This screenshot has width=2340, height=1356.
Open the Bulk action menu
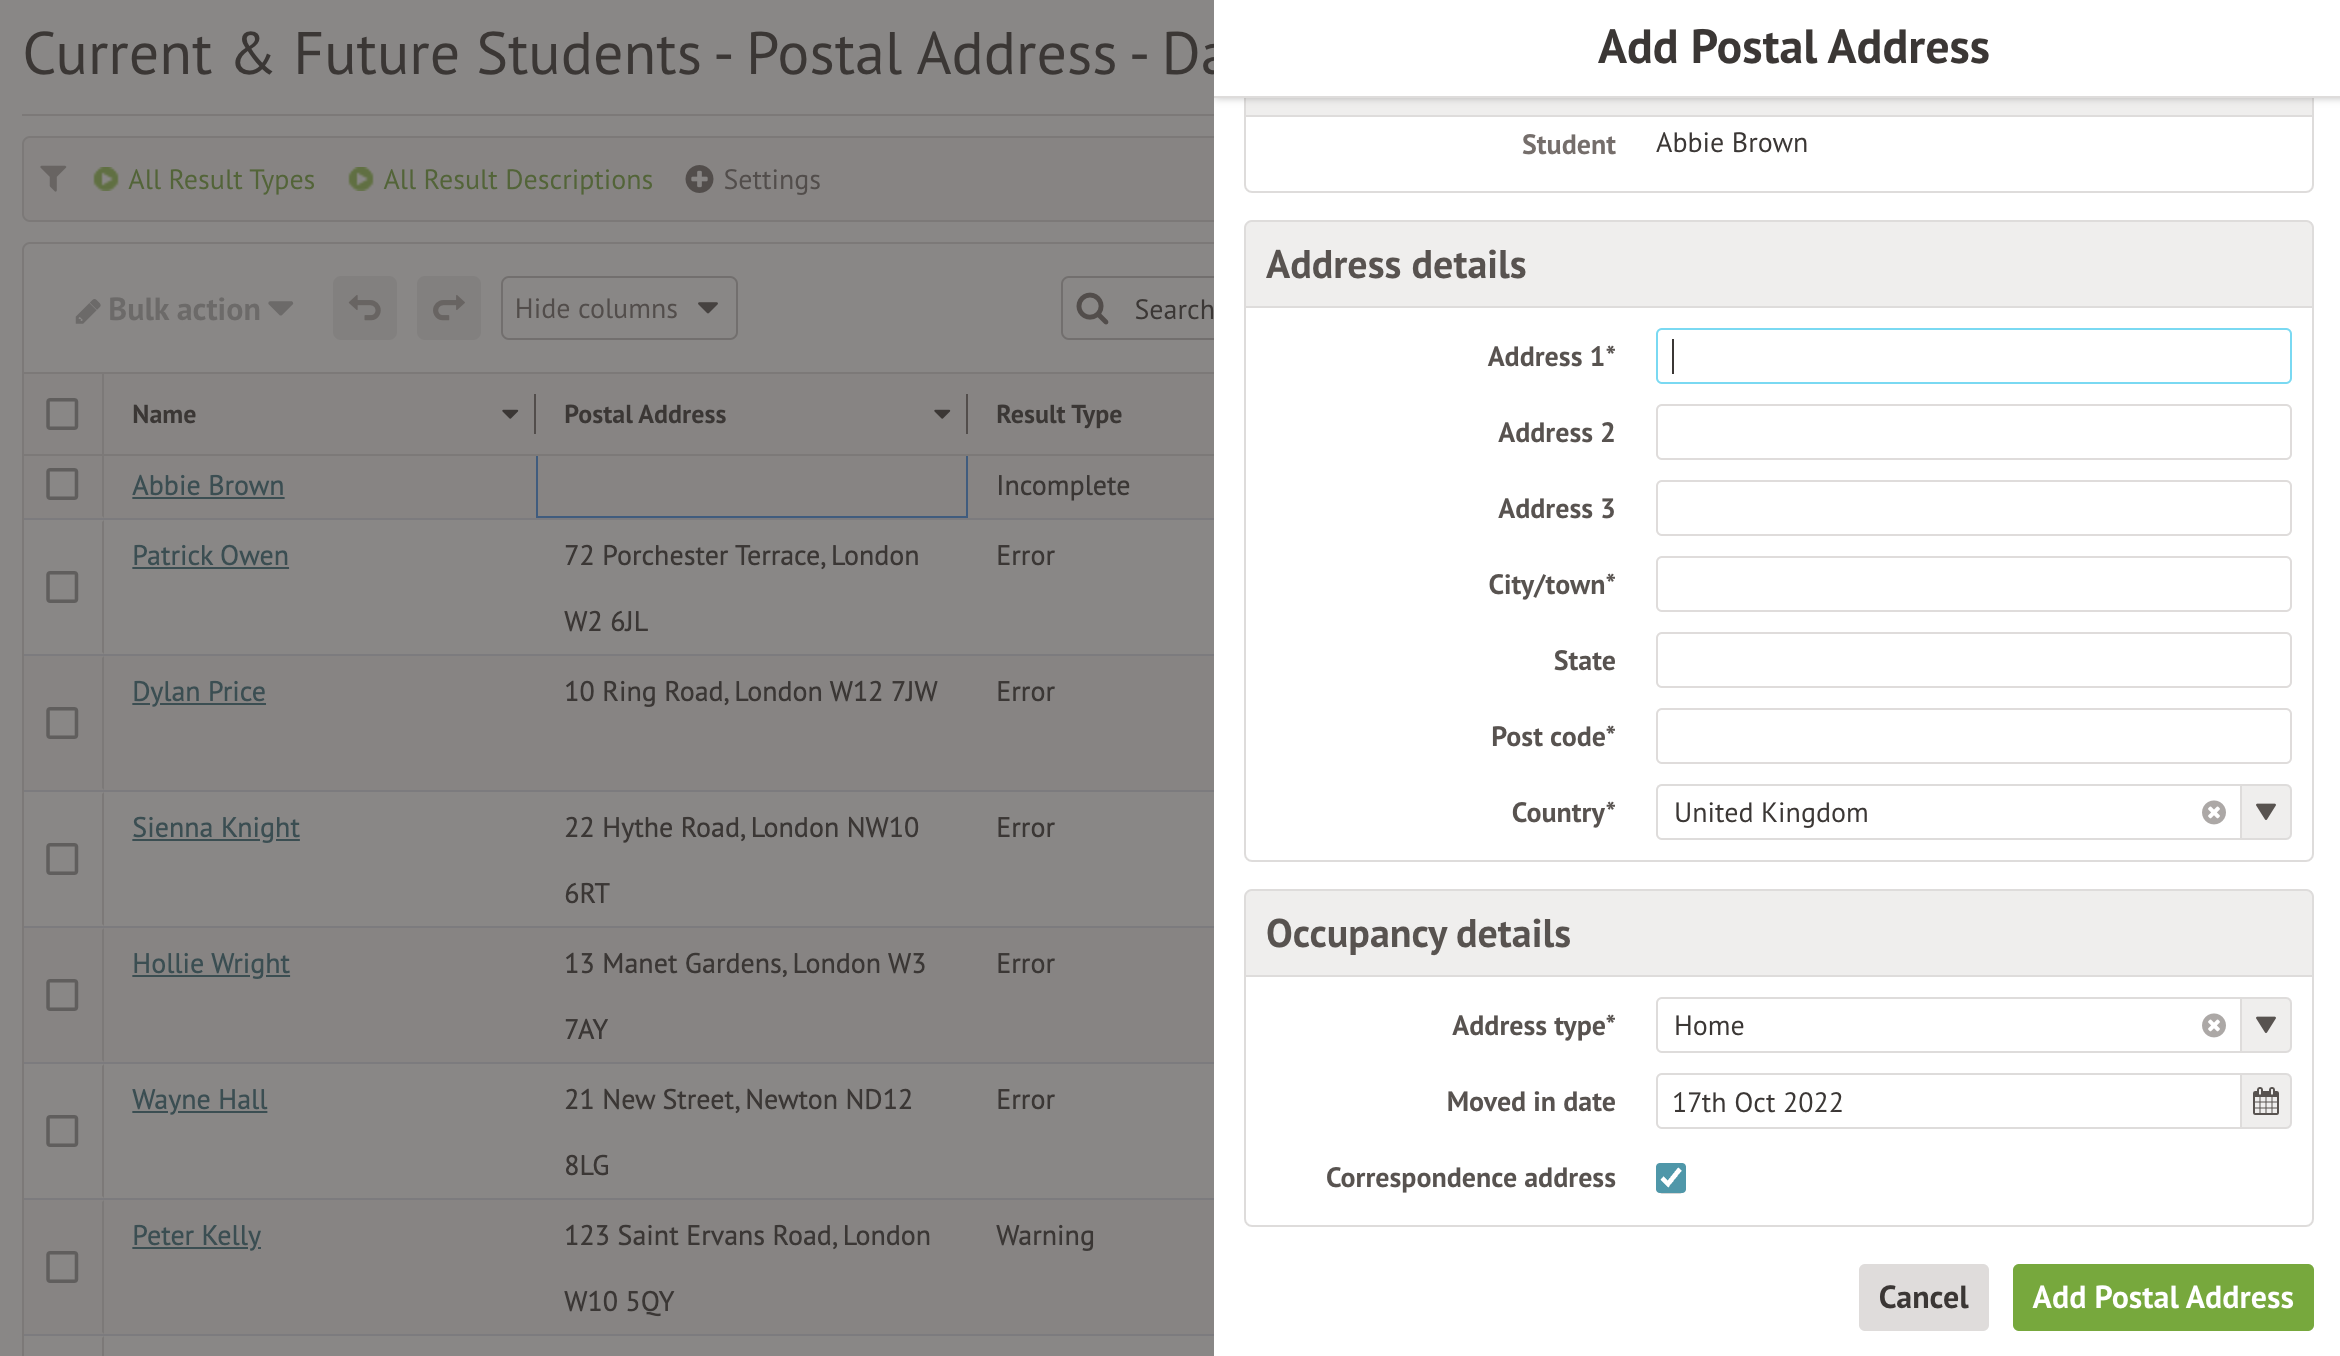pos(185,310)
